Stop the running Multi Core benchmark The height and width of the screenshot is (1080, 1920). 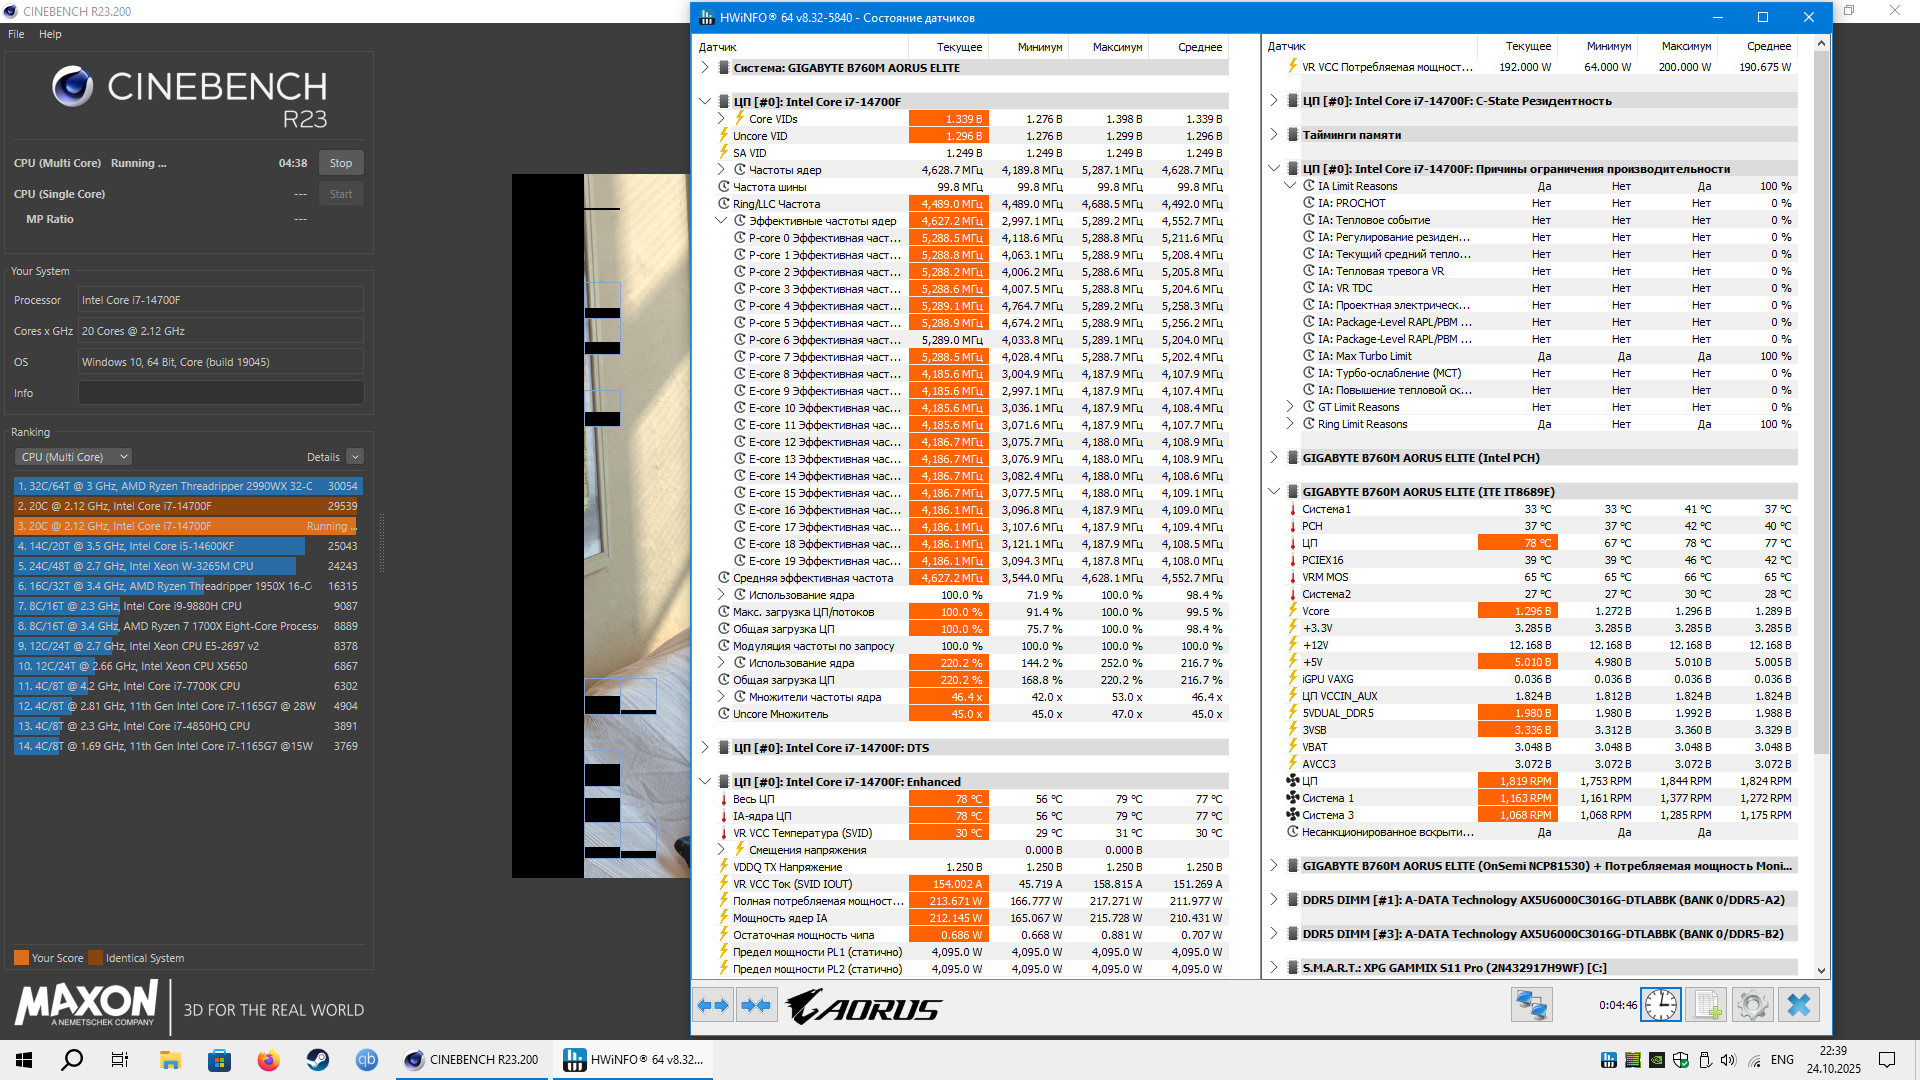[341, 163]
